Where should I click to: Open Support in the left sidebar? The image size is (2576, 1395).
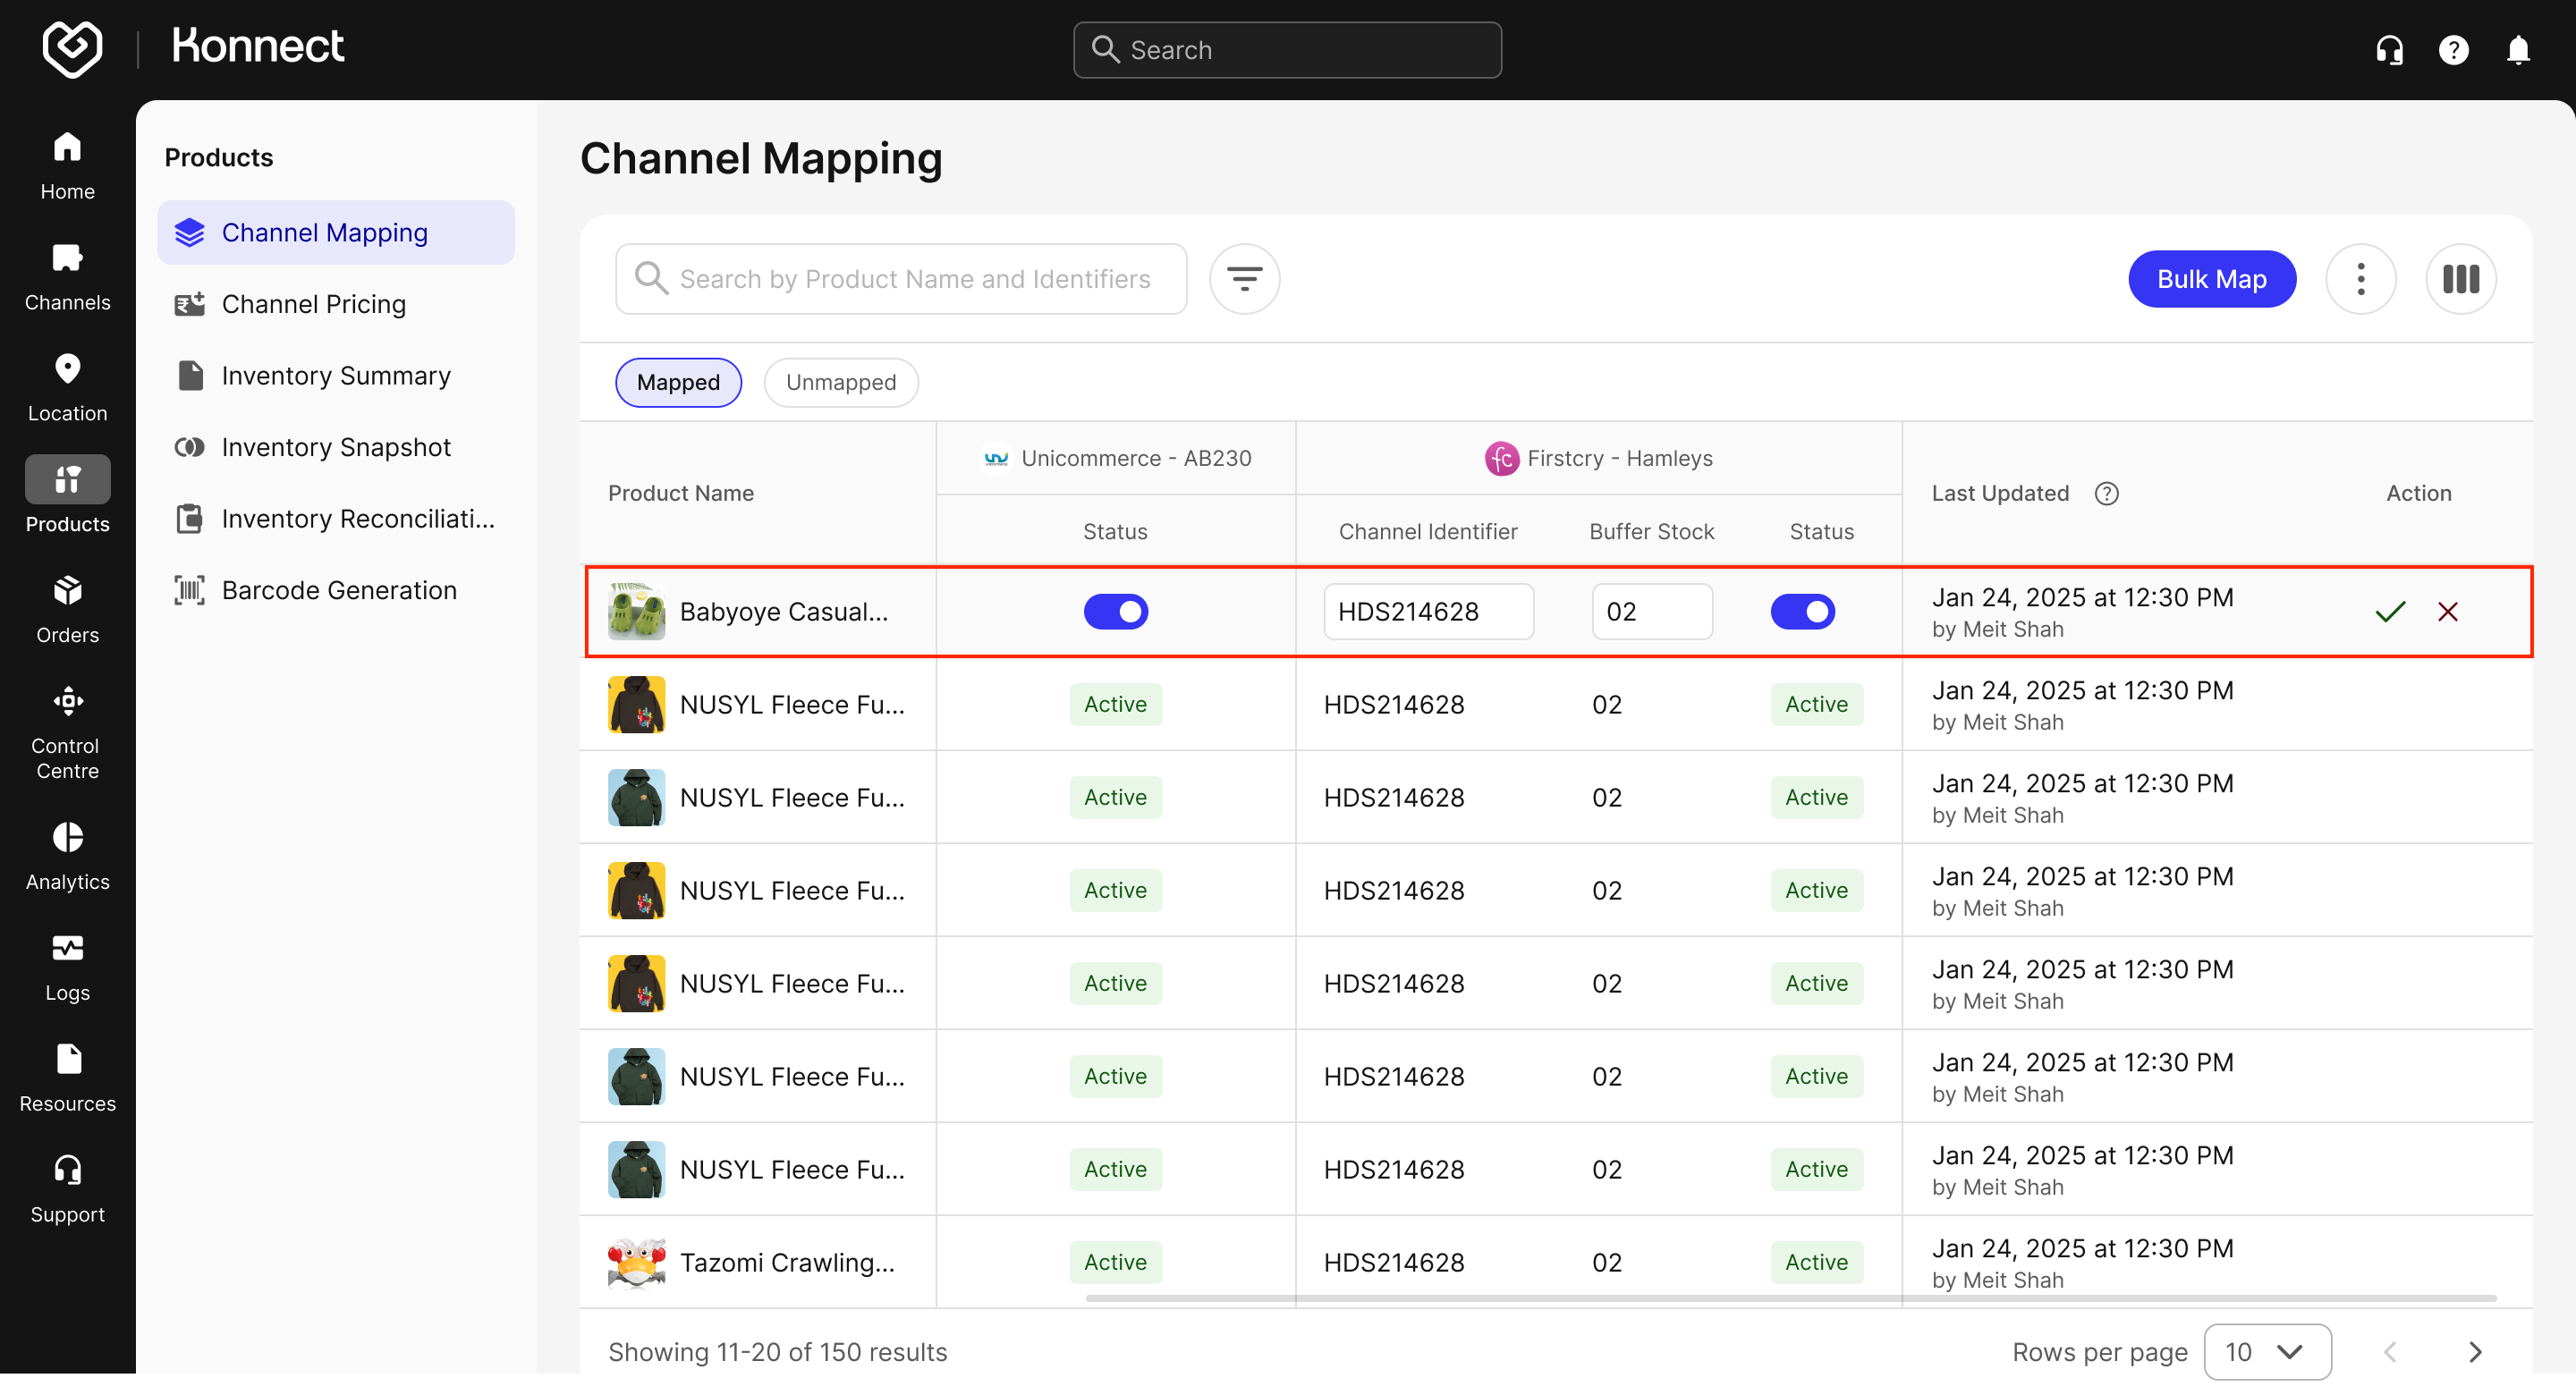click(x=67, y=1190)
